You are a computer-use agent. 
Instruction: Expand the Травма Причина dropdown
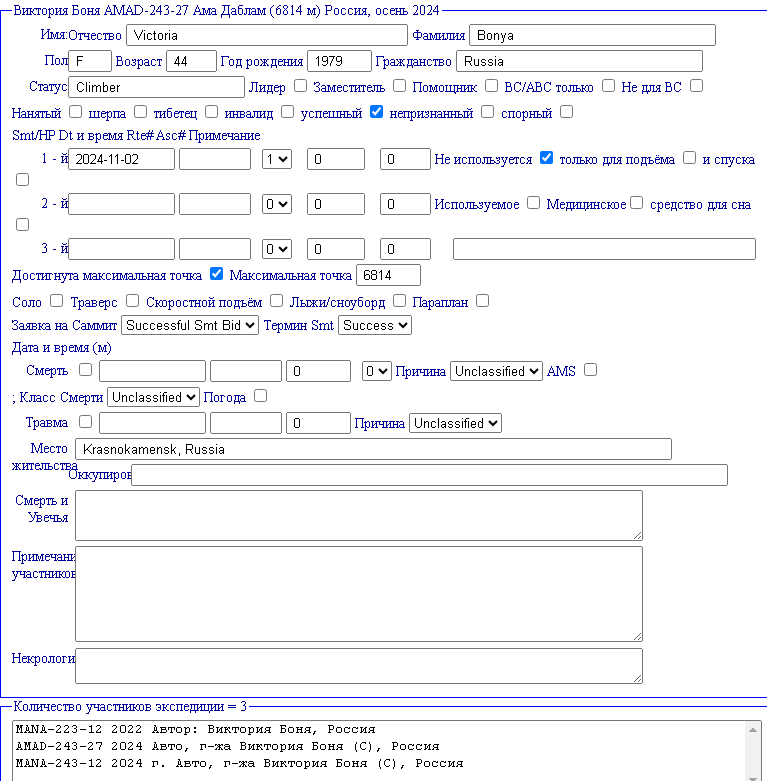click(x=455, y=423)
